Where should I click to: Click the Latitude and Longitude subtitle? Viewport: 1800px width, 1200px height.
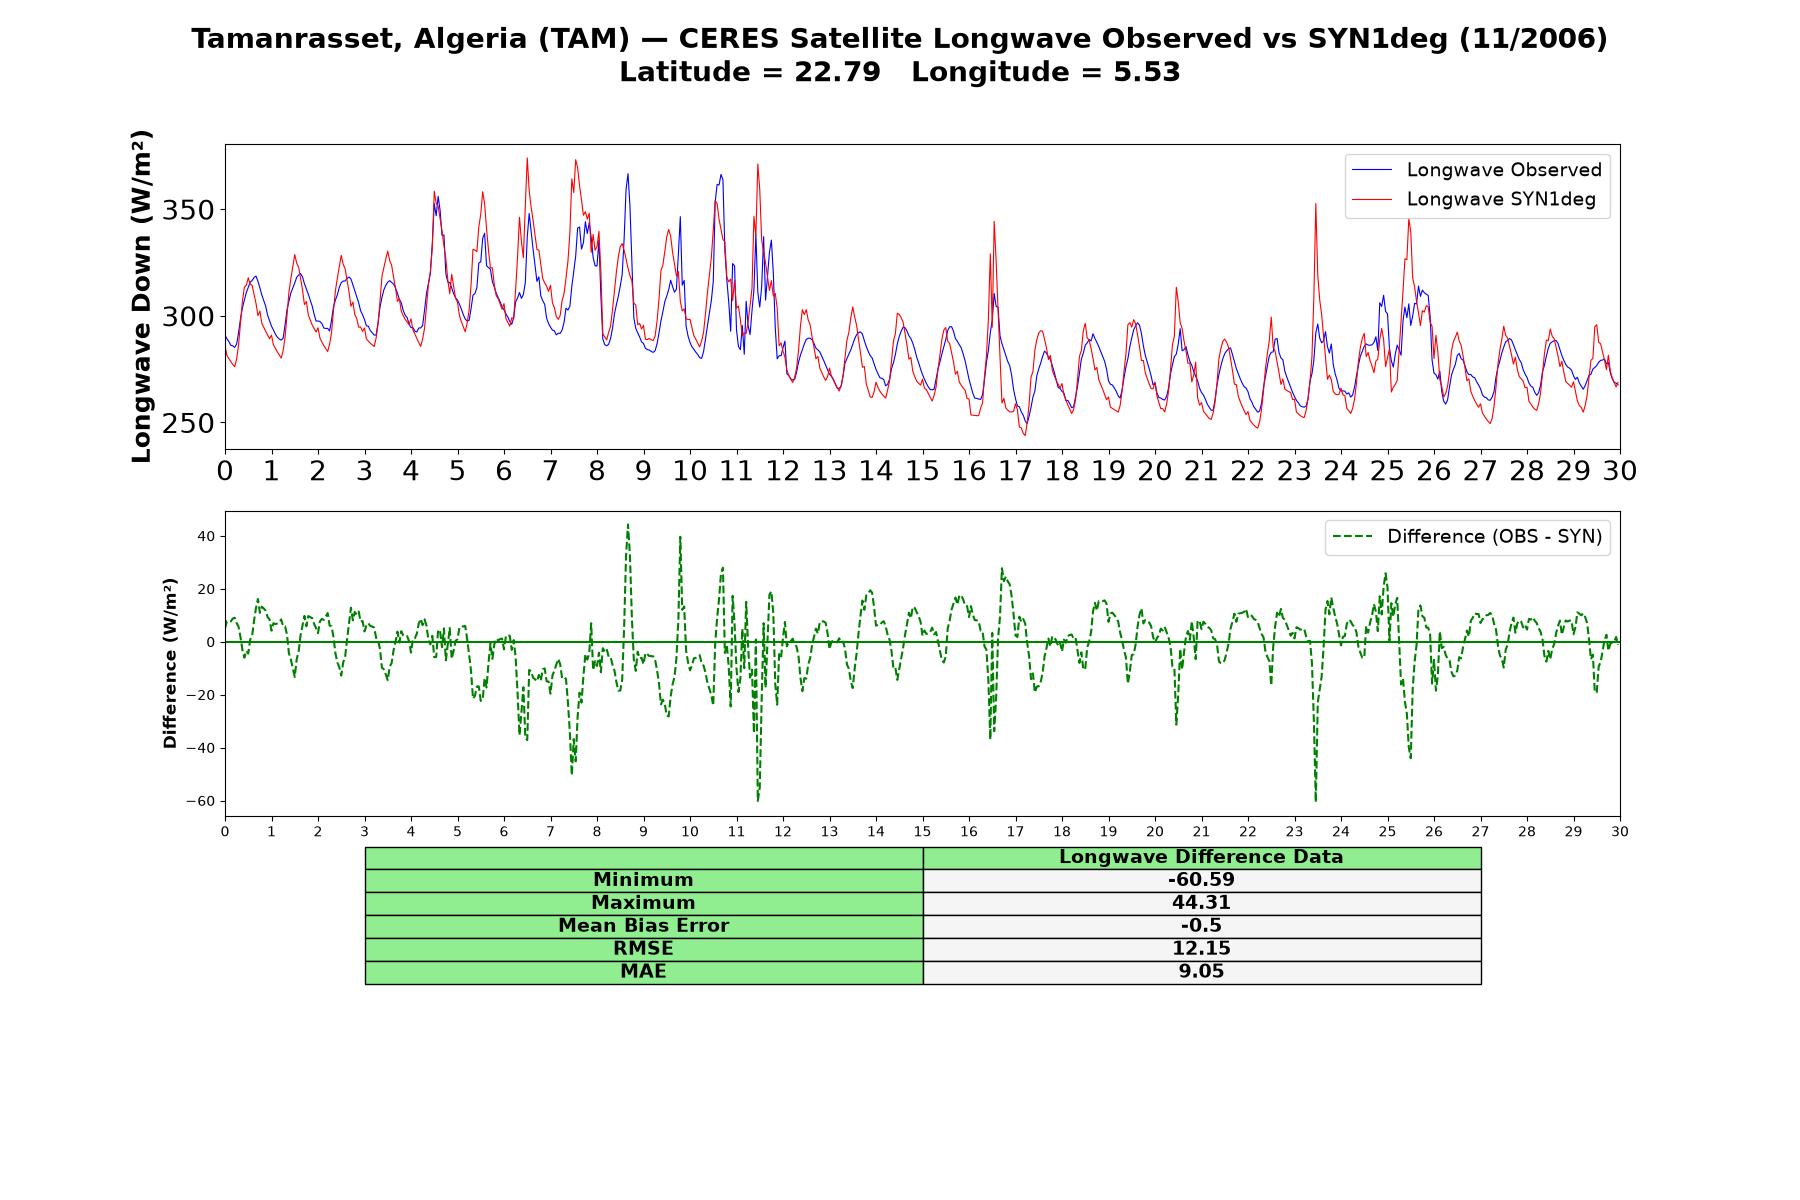point(900,73)
